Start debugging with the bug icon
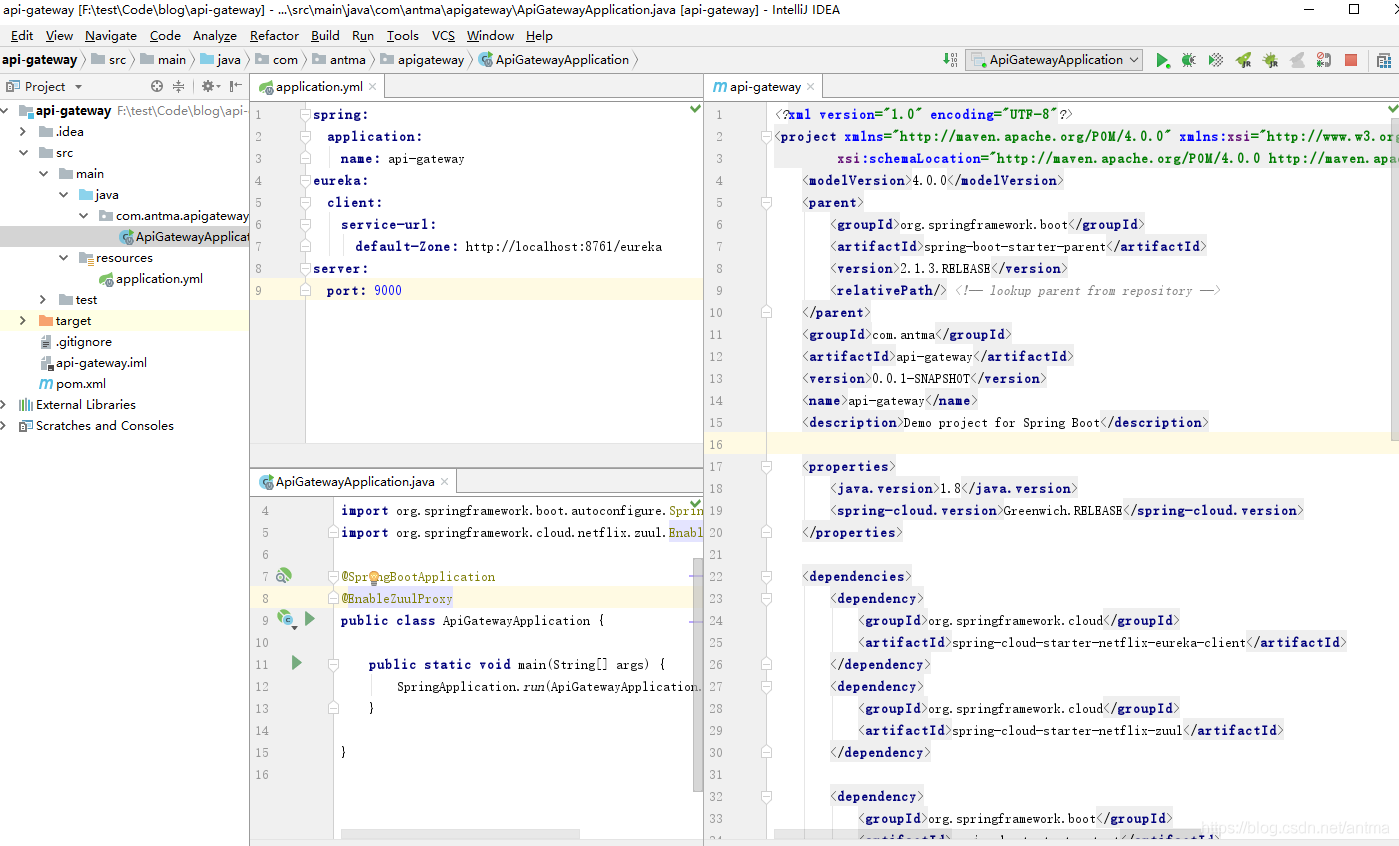 [1188, 60]
